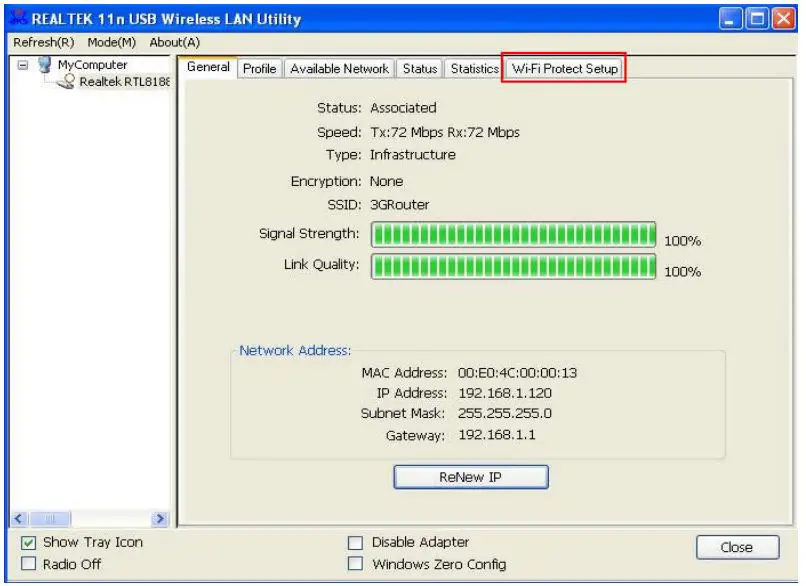806x586 pixels.
Task: Select the Realtek RTL8188 adapter entry
Action: click(x=124, y=82)
